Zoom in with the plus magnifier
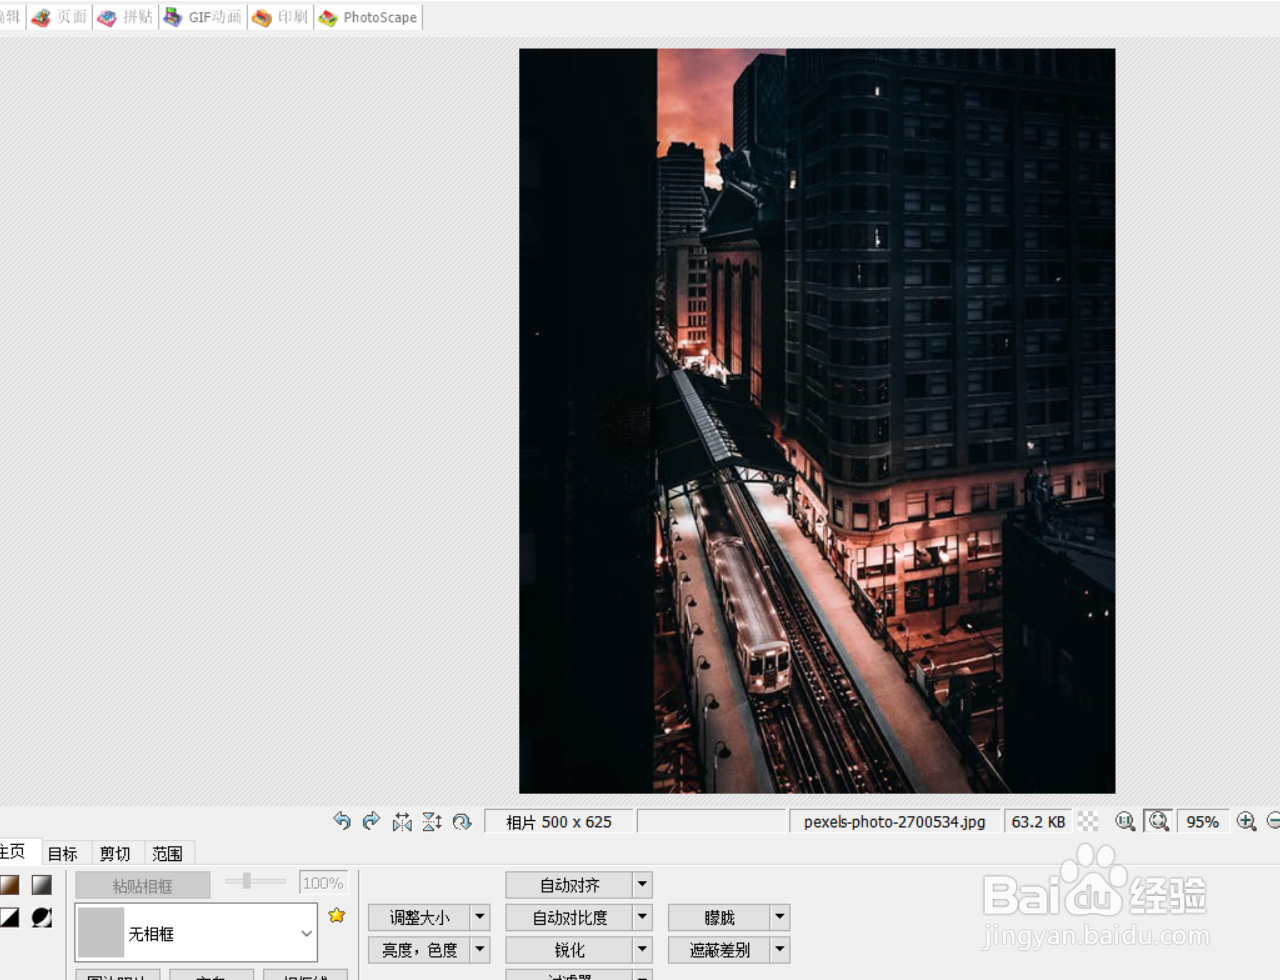This screenshot has height=980, width=1280. tap(1246, 821)
